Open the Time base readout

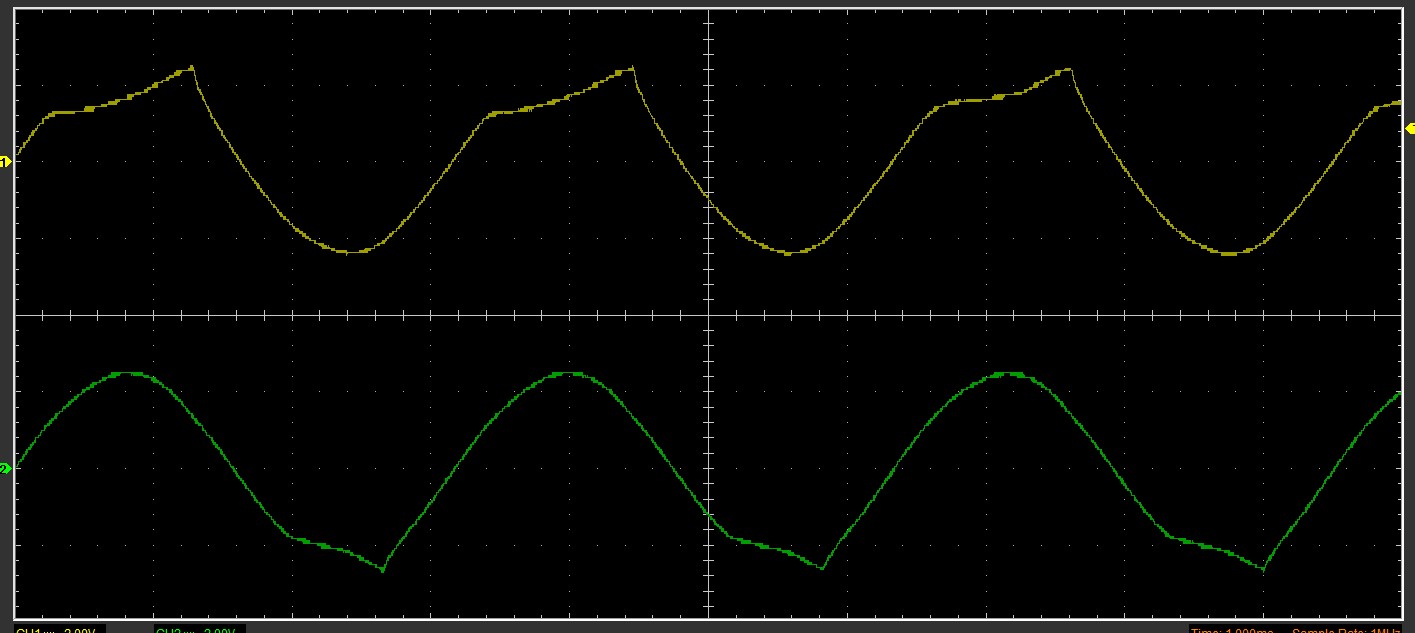tap(1232, 630)
